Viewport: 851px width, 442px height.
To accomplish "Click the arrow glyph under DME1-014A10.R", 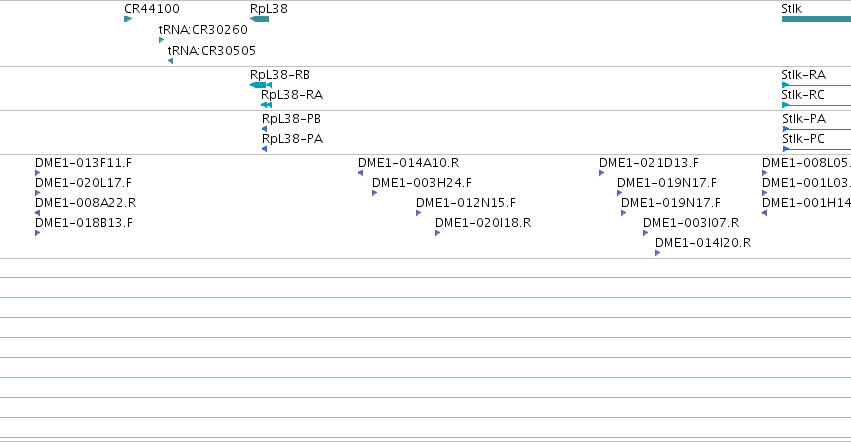I will point(360,173).
